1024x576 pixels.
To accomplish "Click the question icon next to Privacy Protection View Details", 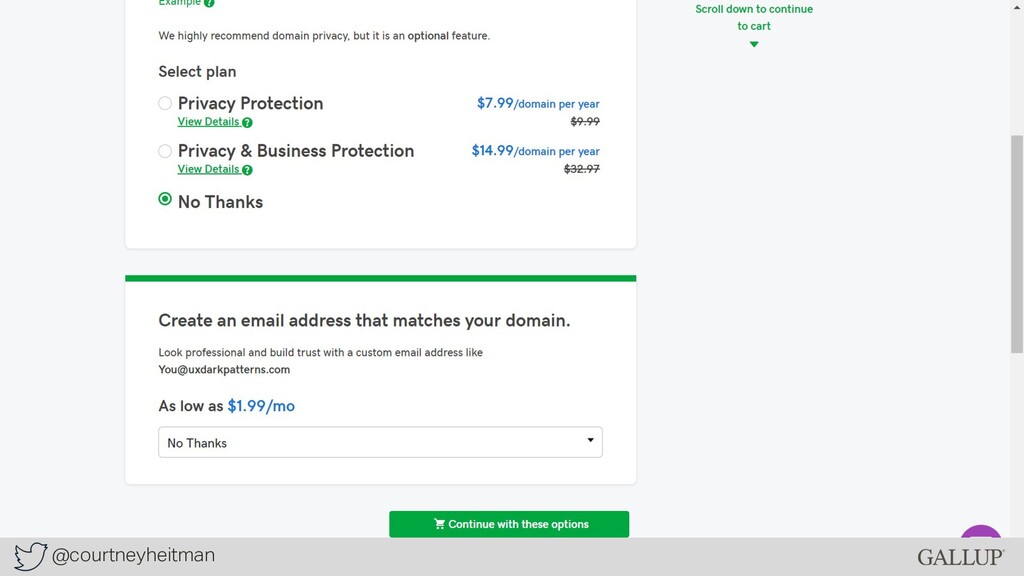I will pos(247,122).
